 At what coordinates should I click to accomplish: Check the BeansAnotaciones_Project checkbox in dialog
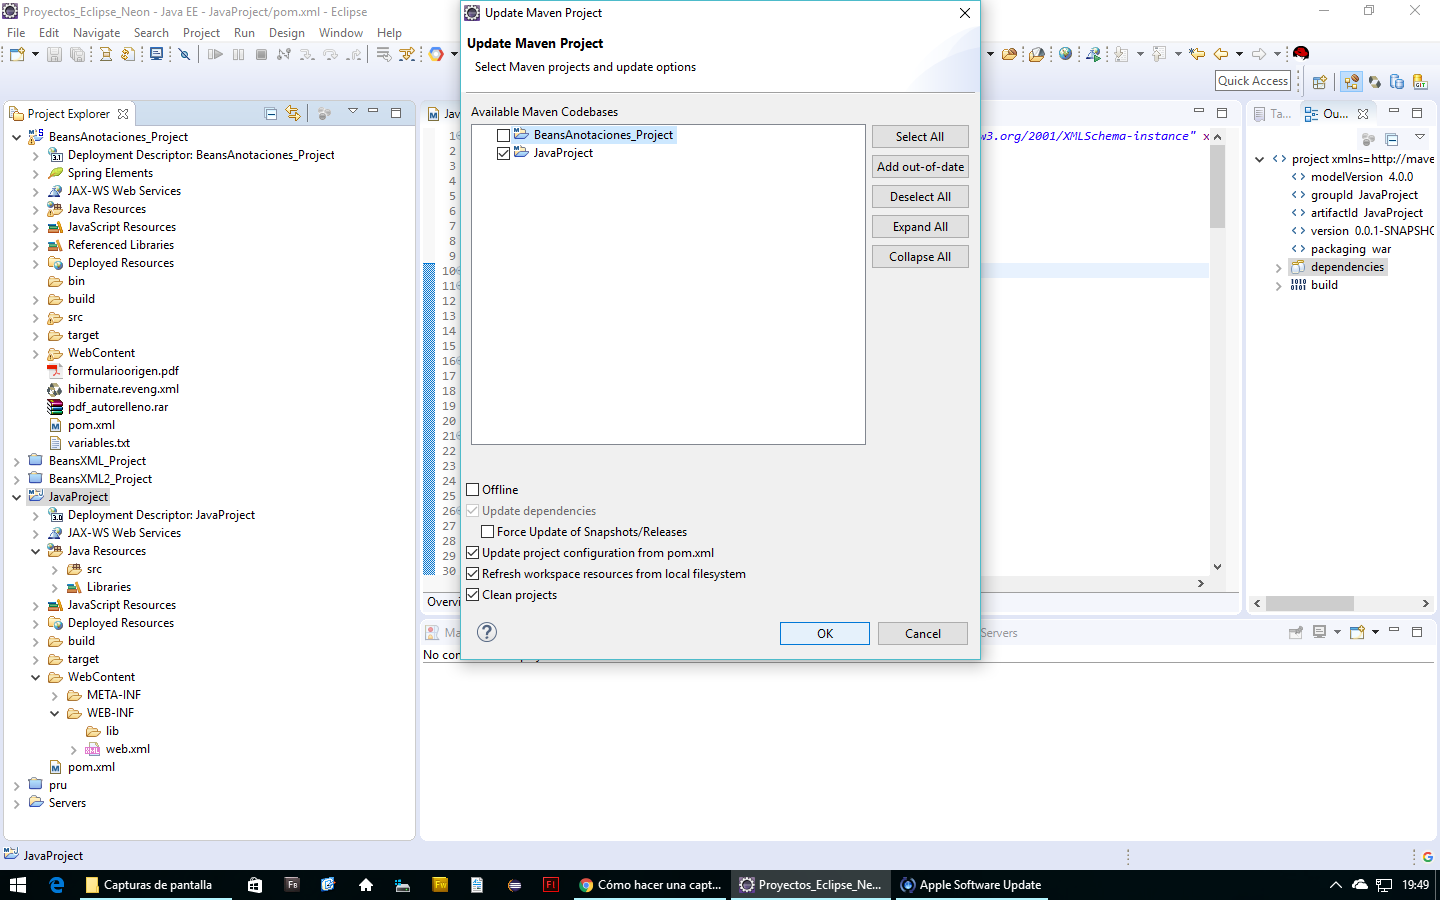click(x=503, y=135)
